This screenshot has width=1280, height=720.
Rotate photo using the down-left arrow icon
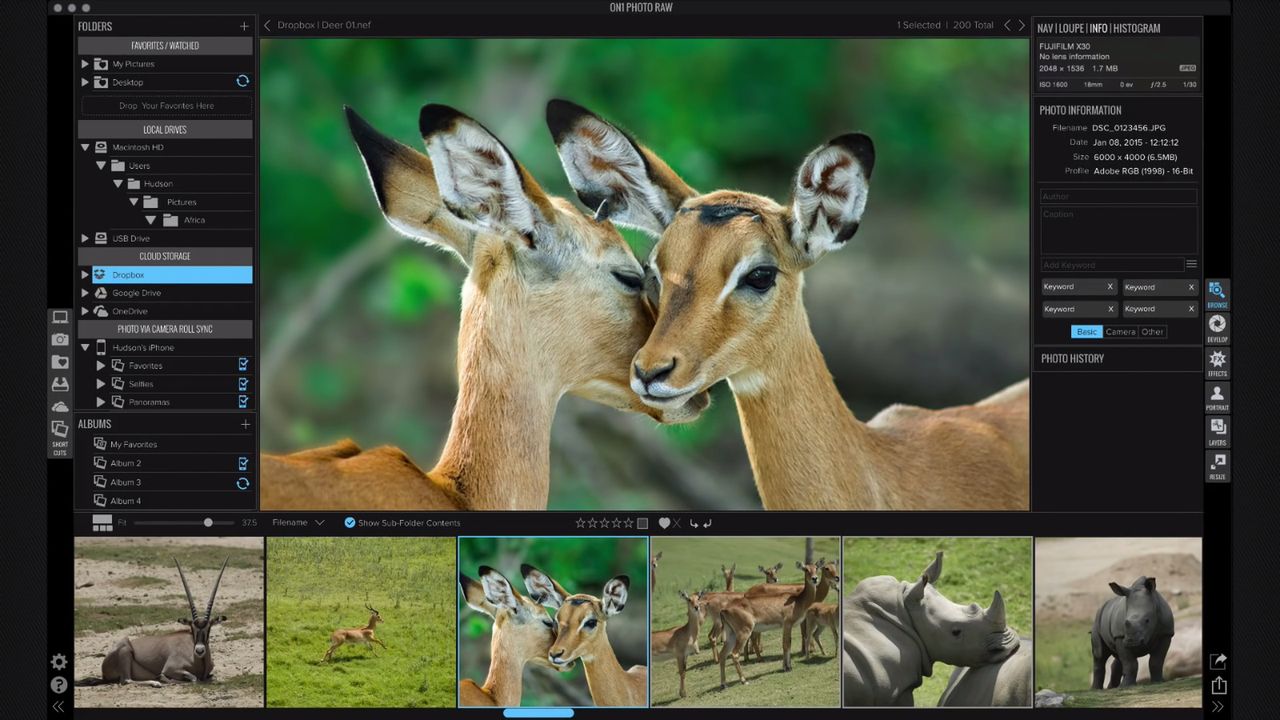(707, 523)
